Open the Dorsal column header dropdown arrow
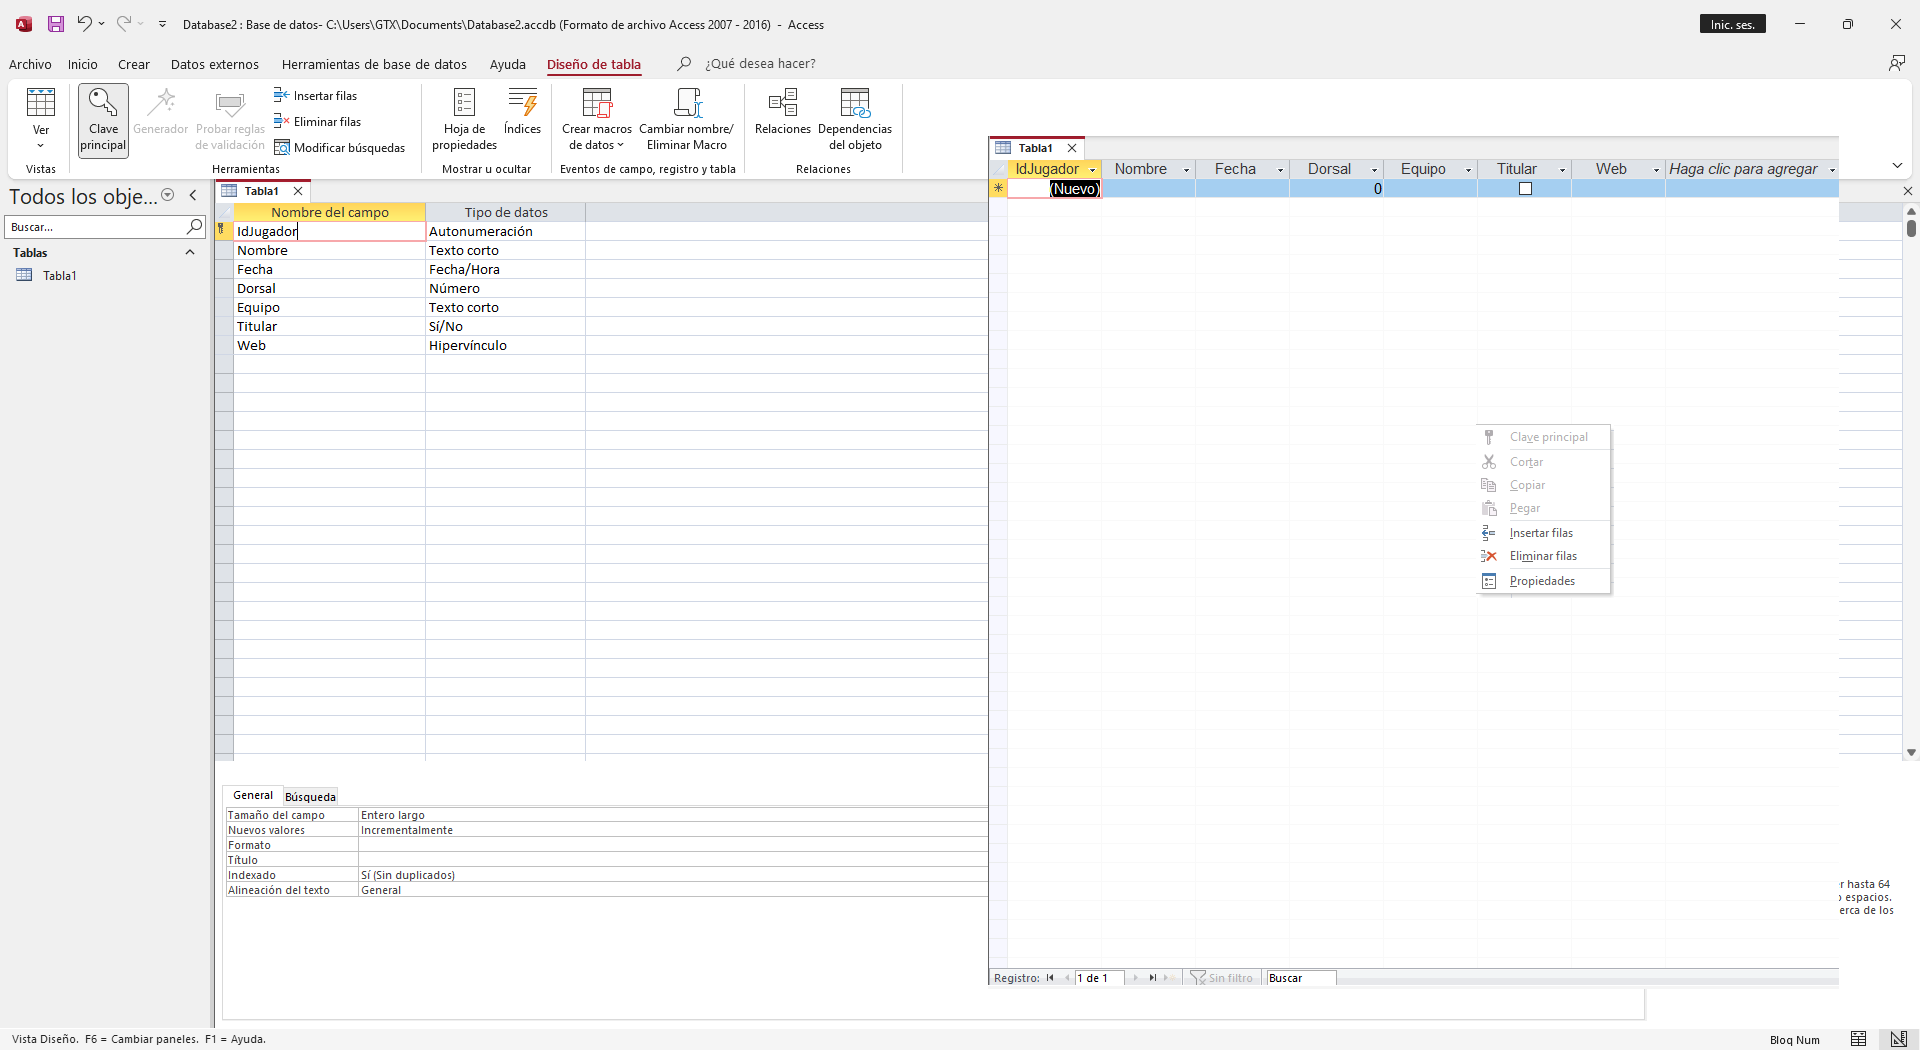Image resolution: width=1921 pixels, height=1050 pixels. pos(1374,170)
